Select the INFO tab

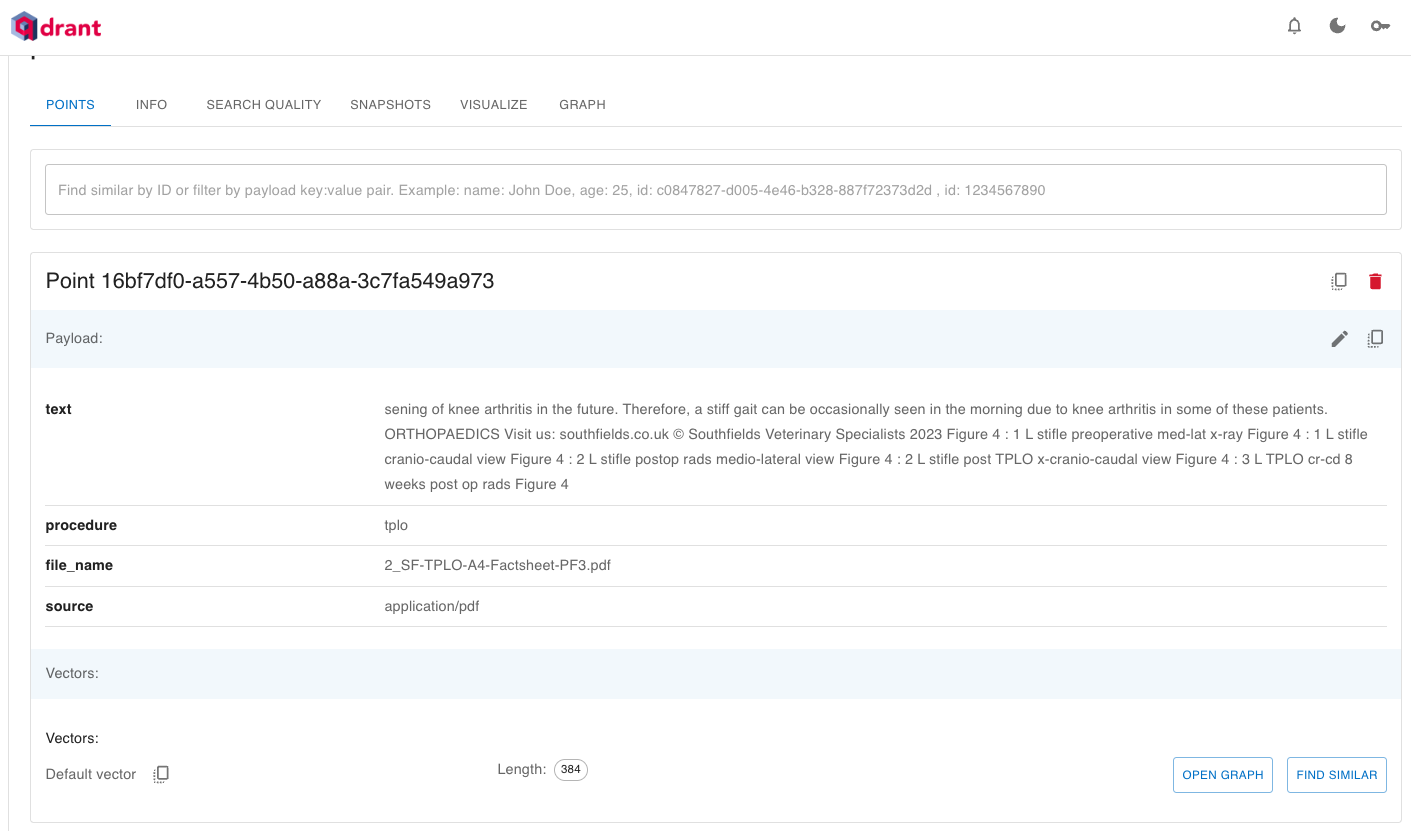(151, 104)
